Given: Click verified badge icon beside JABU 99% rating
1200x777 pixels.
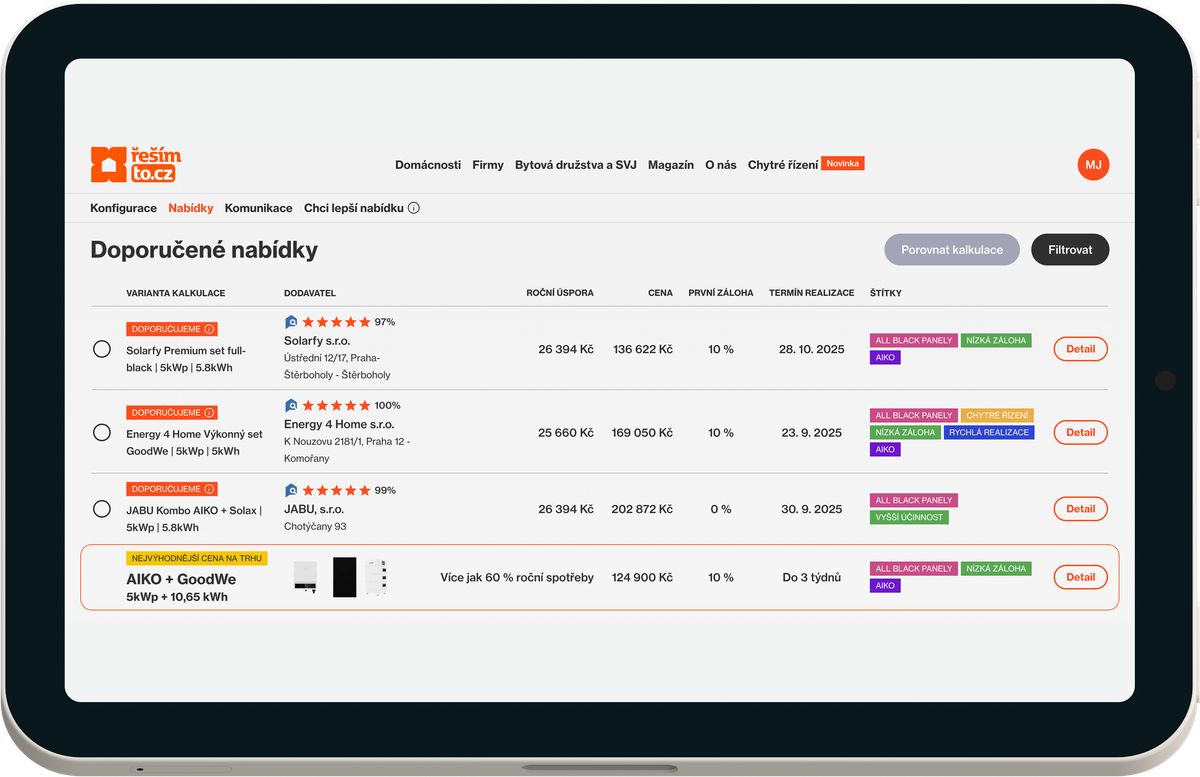Looking at the screenshot, I should [x=291, y=490].
